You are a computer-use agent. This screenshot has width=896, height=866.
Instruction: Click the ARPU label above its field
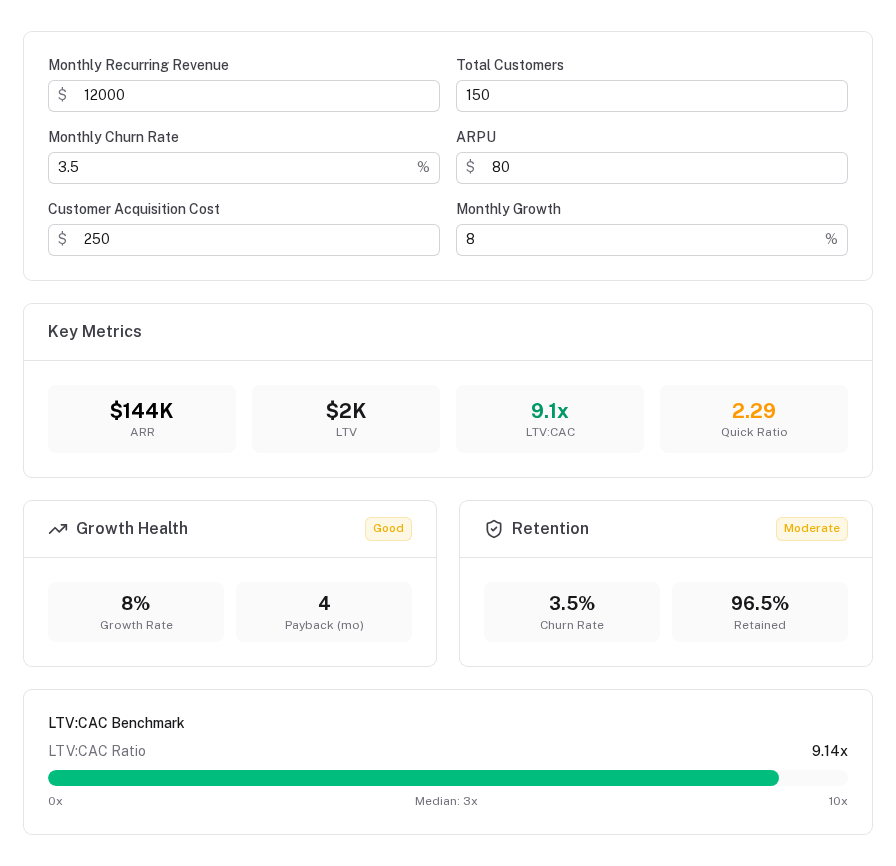coord(476,137)
